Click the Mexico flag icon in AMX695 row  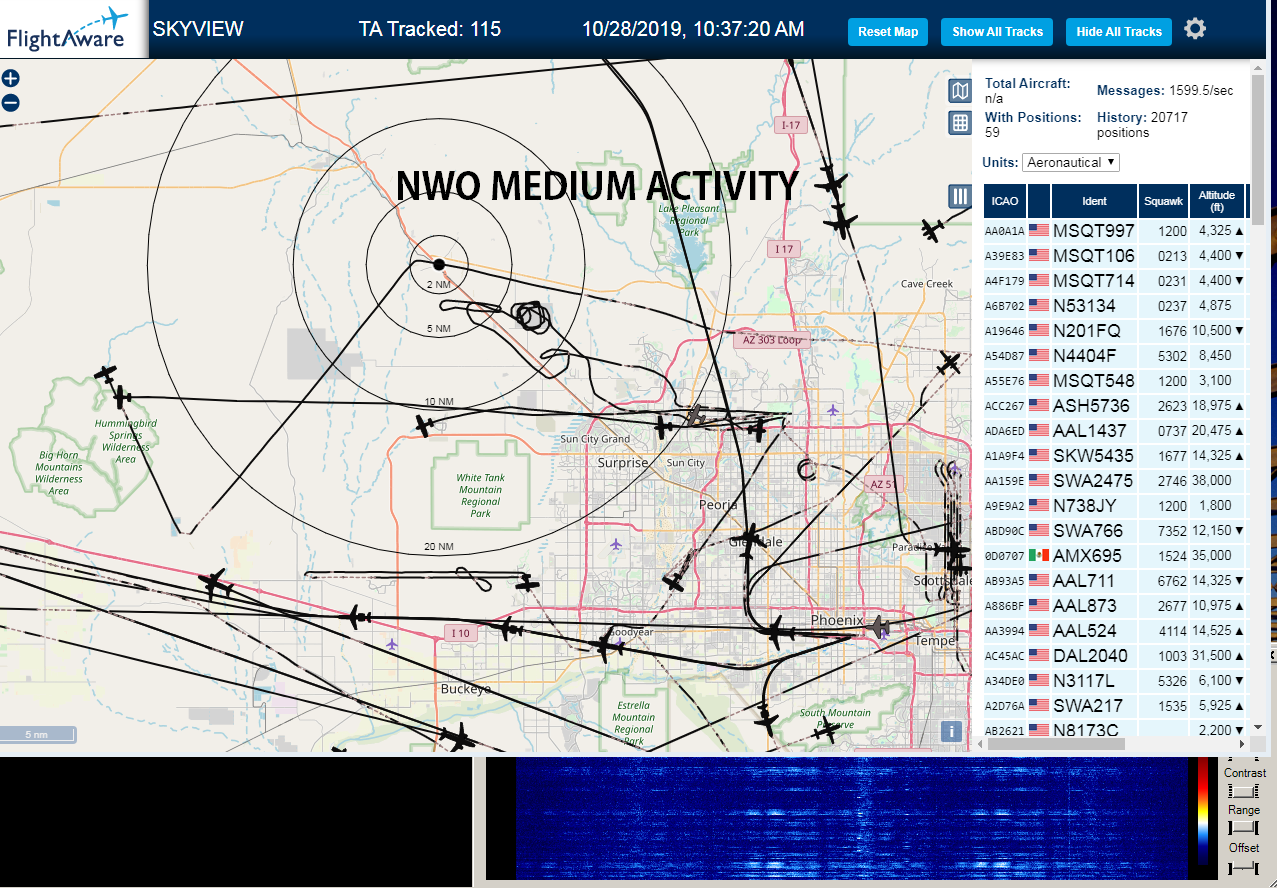pyautogui.click(x=1039, y=555)
